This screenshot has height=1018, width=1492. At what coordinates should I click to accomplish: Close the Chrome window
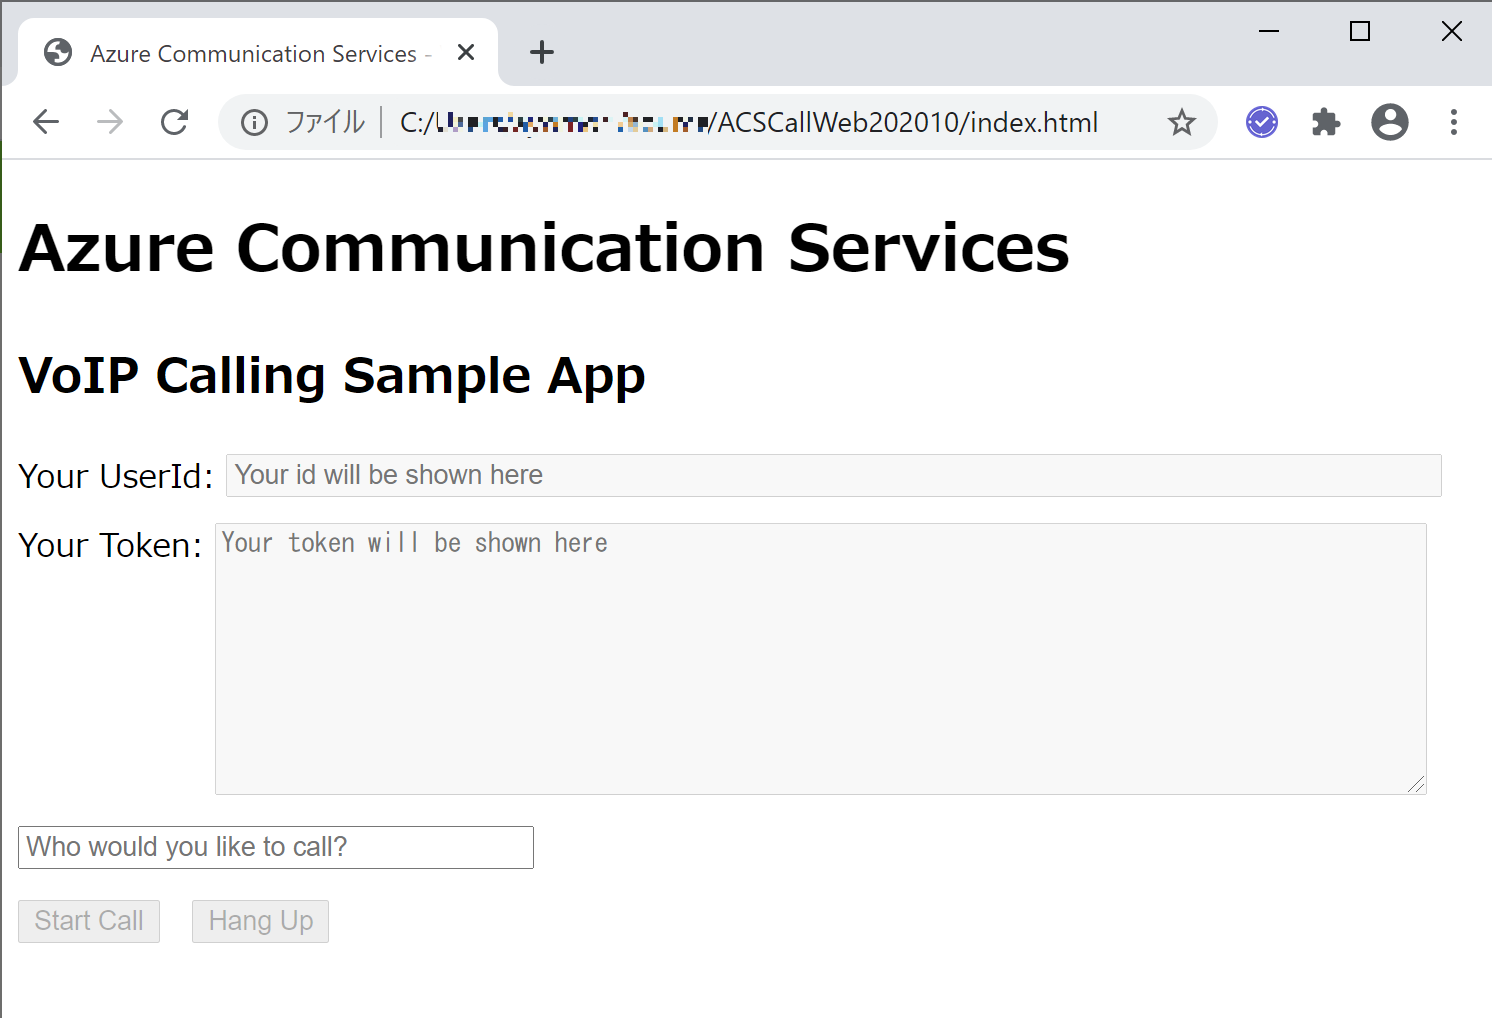tap(1452, 31)
